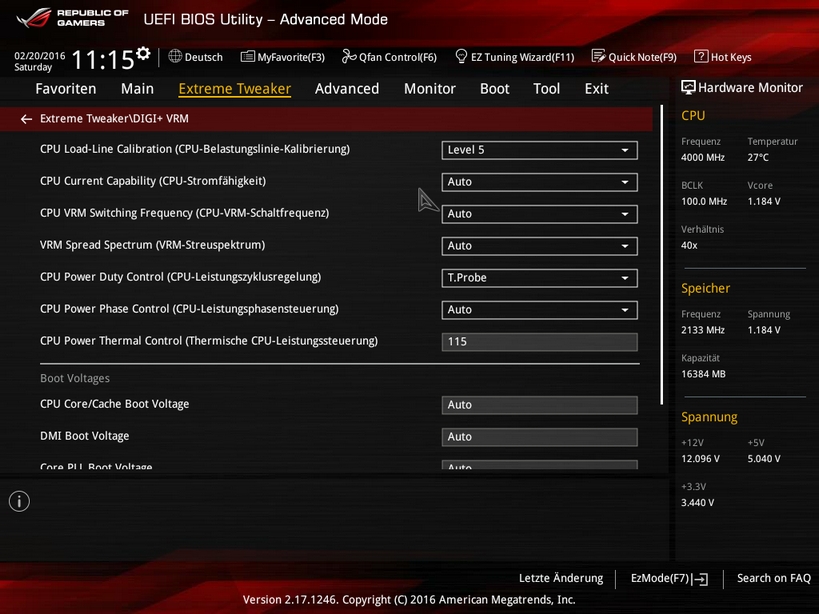Click +3.3V reading 3.440 V
The height and width of the screenshot is (614, 819).
tap(697, 503)
